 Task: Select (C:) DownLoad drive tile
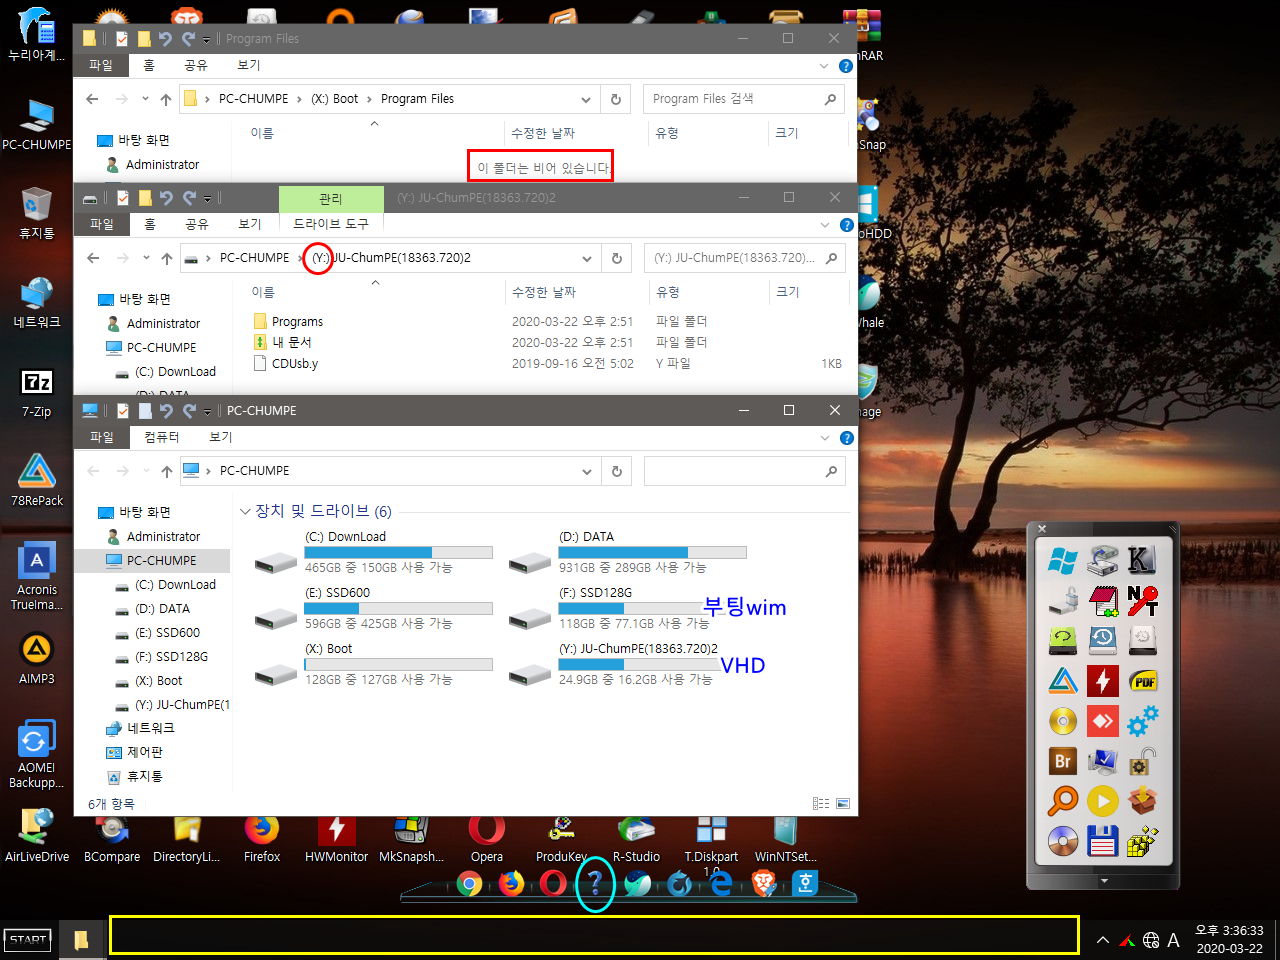pyautogui.click(x=374, y=553)
